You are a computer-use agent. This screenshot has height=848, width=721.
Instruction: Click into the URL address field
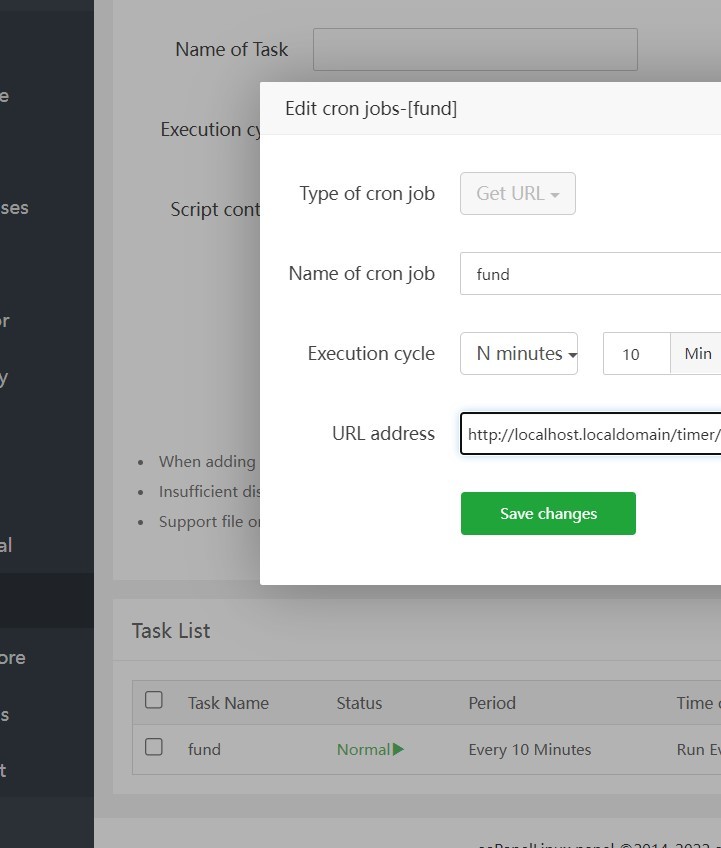(590, 433)
